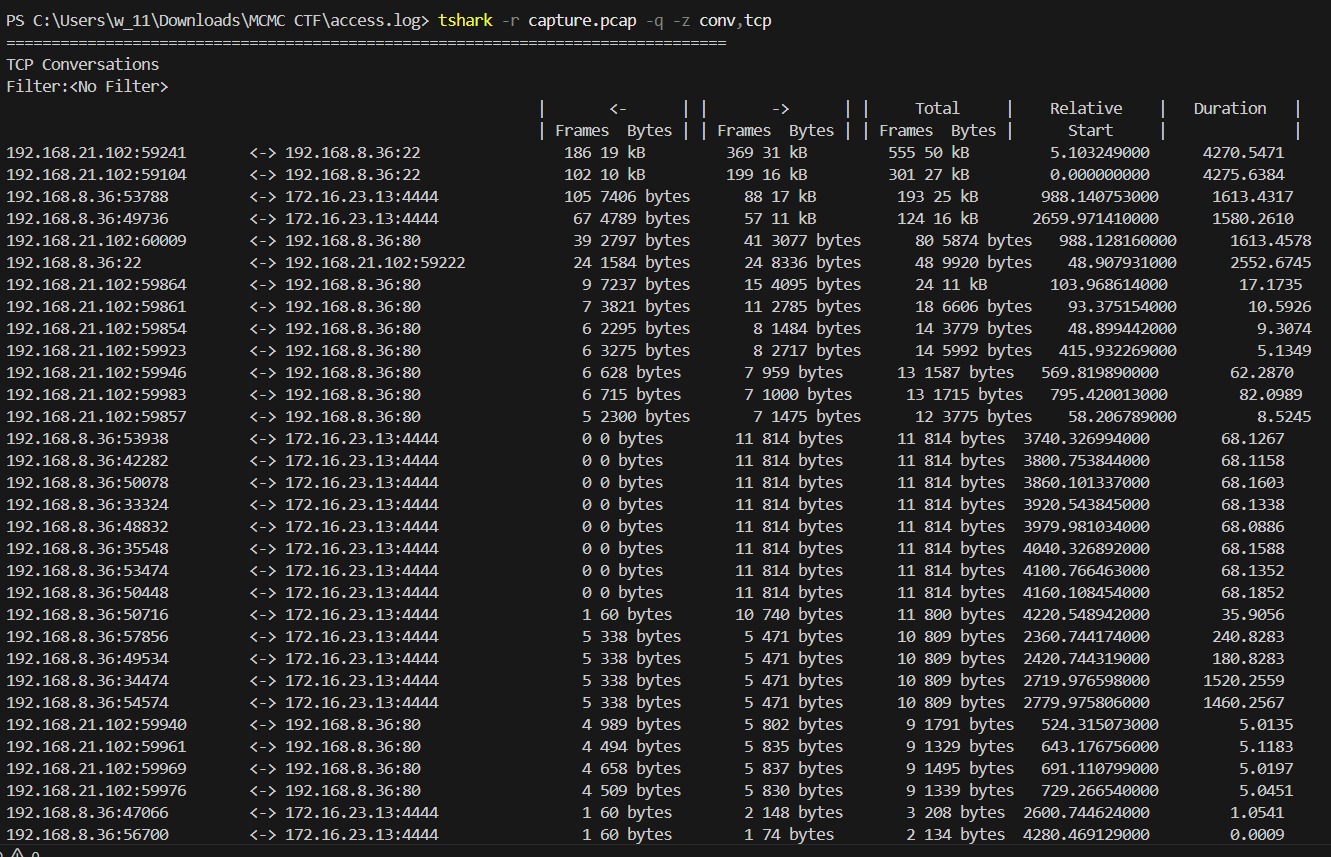1331x857 pixels.
Task: Click the conv,tcp argument in command
Action: (x=735, y=20)
